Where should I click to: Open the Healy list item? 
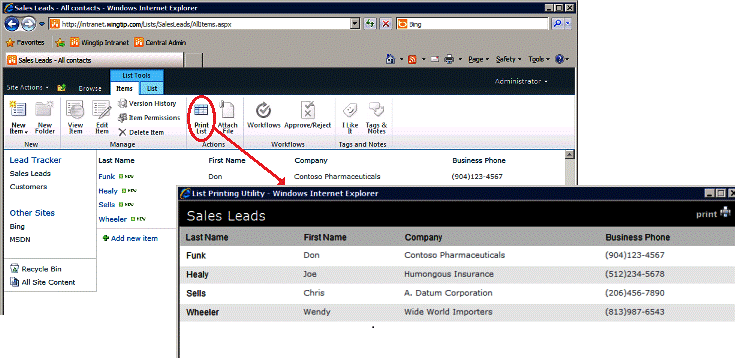(108, 191)
